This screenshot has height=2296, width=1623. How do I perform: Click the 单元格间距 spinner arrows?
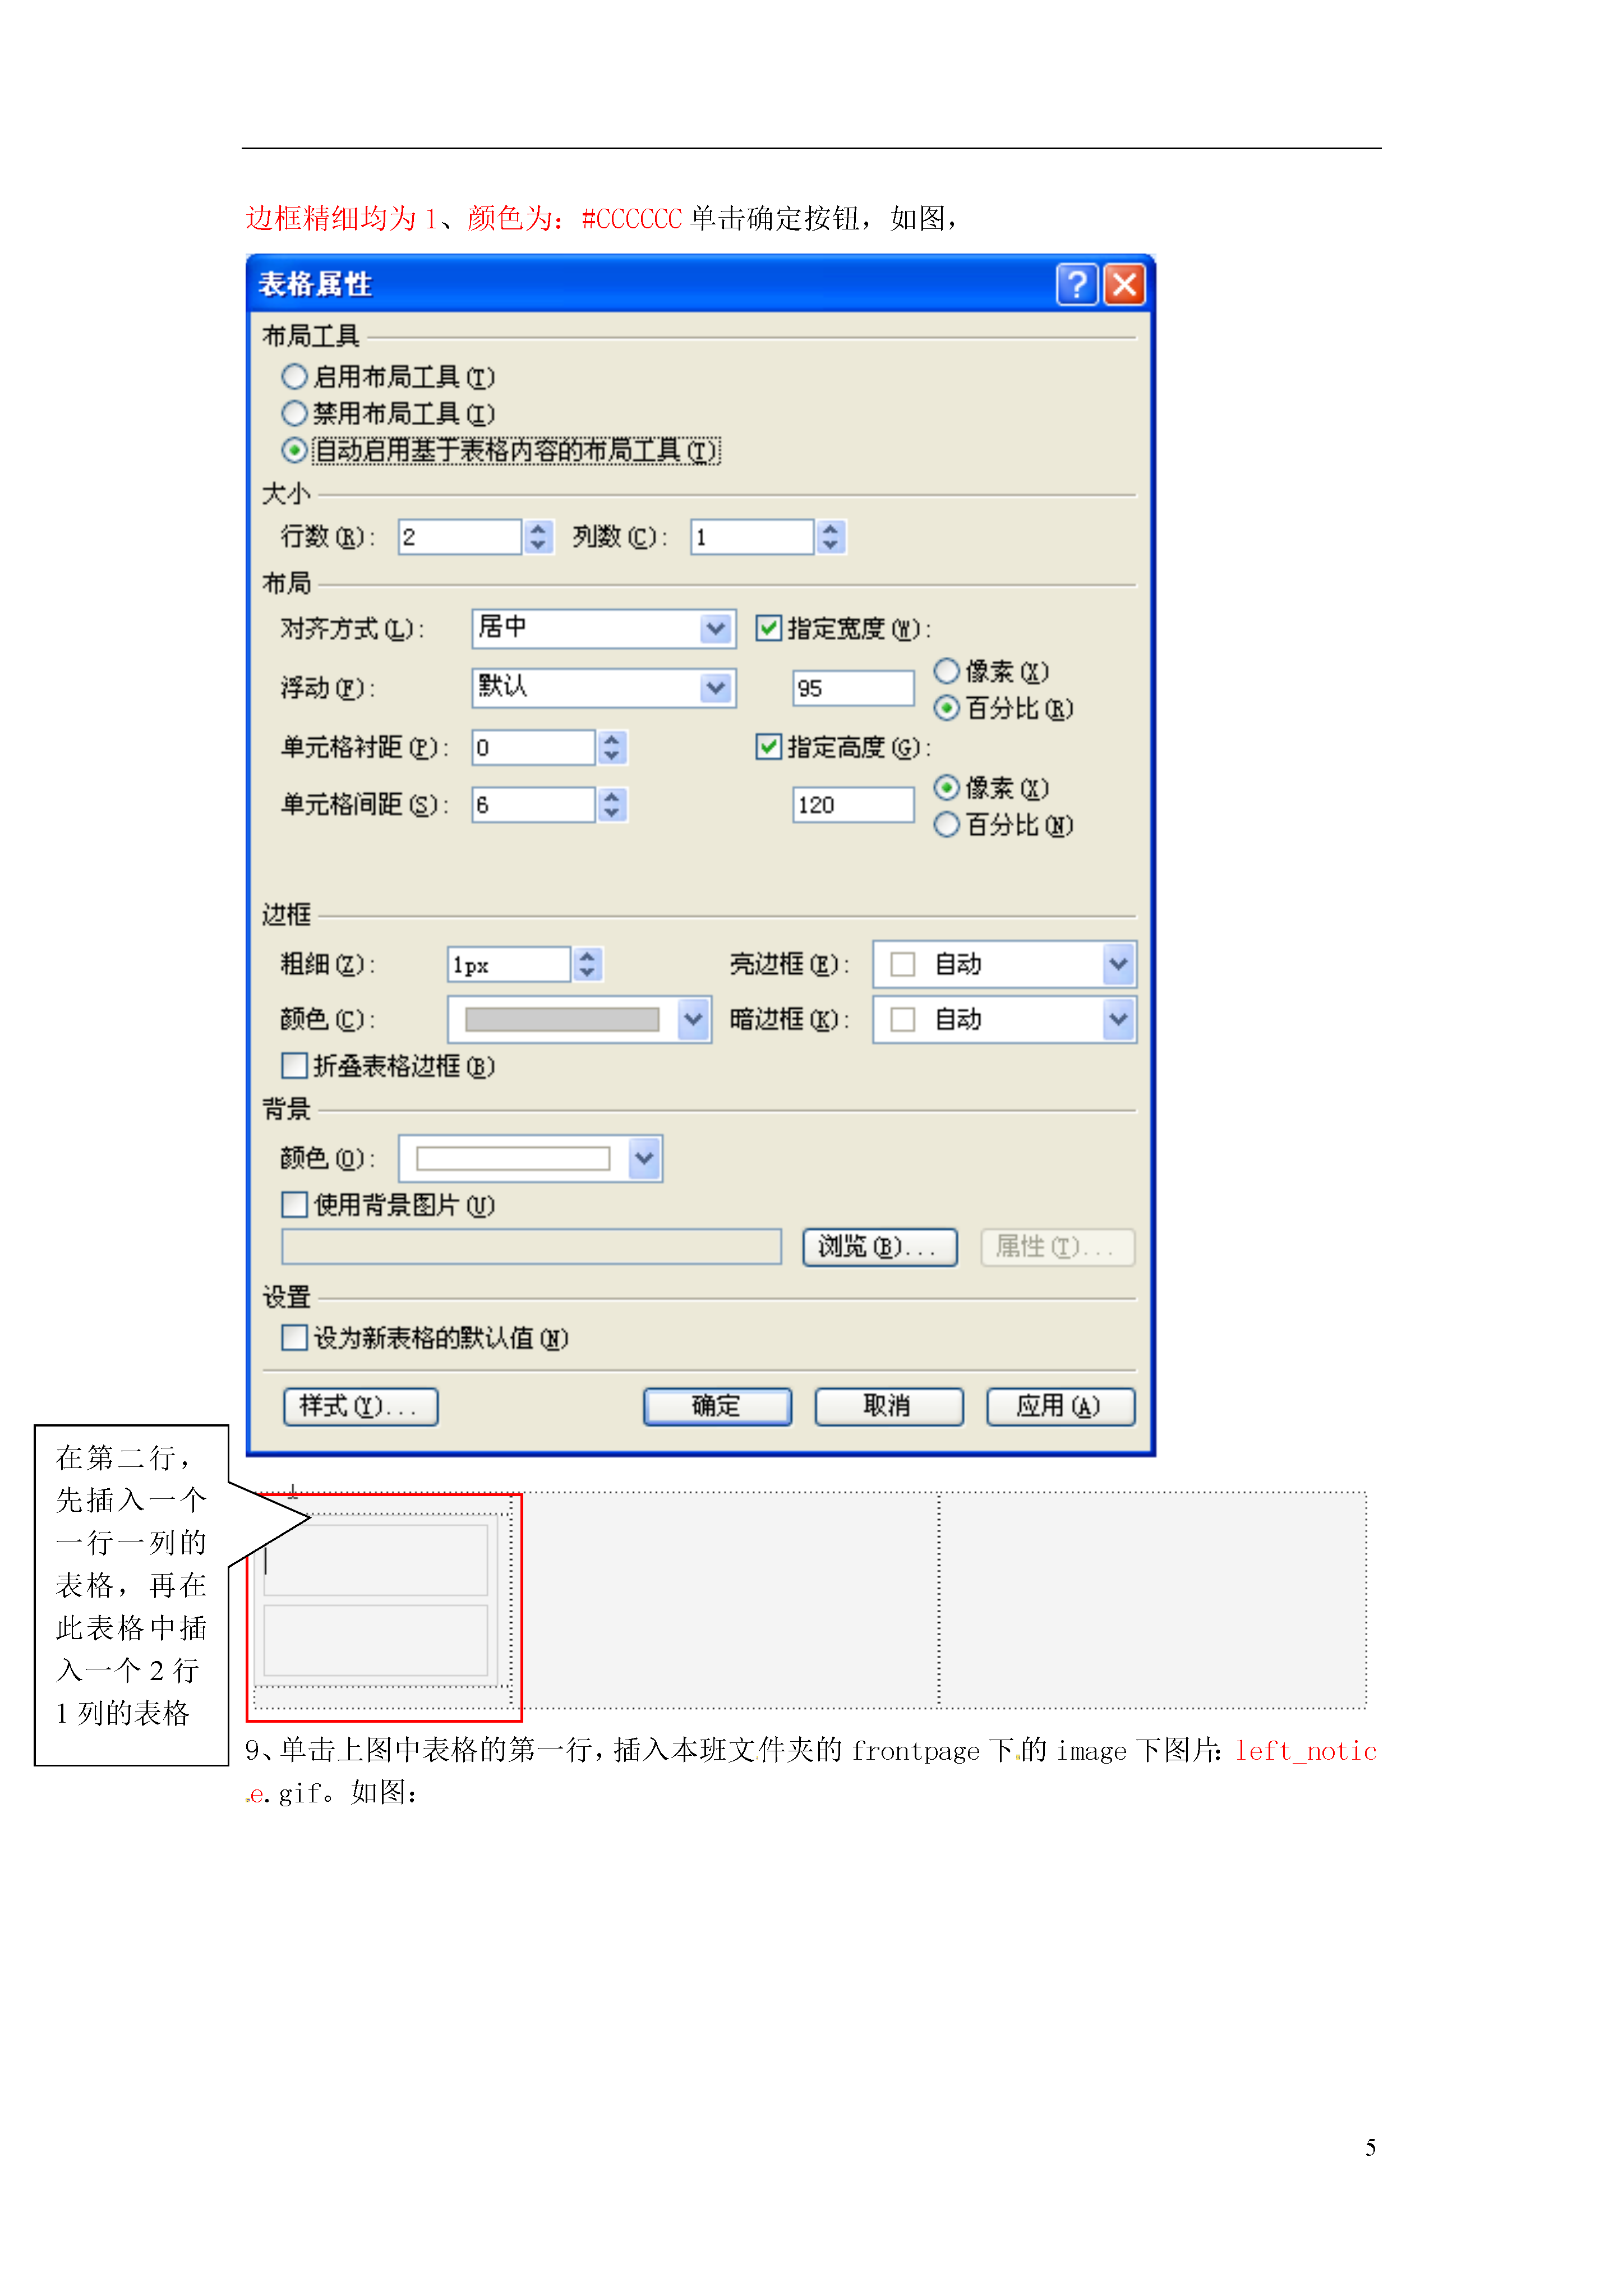(613, 805)
